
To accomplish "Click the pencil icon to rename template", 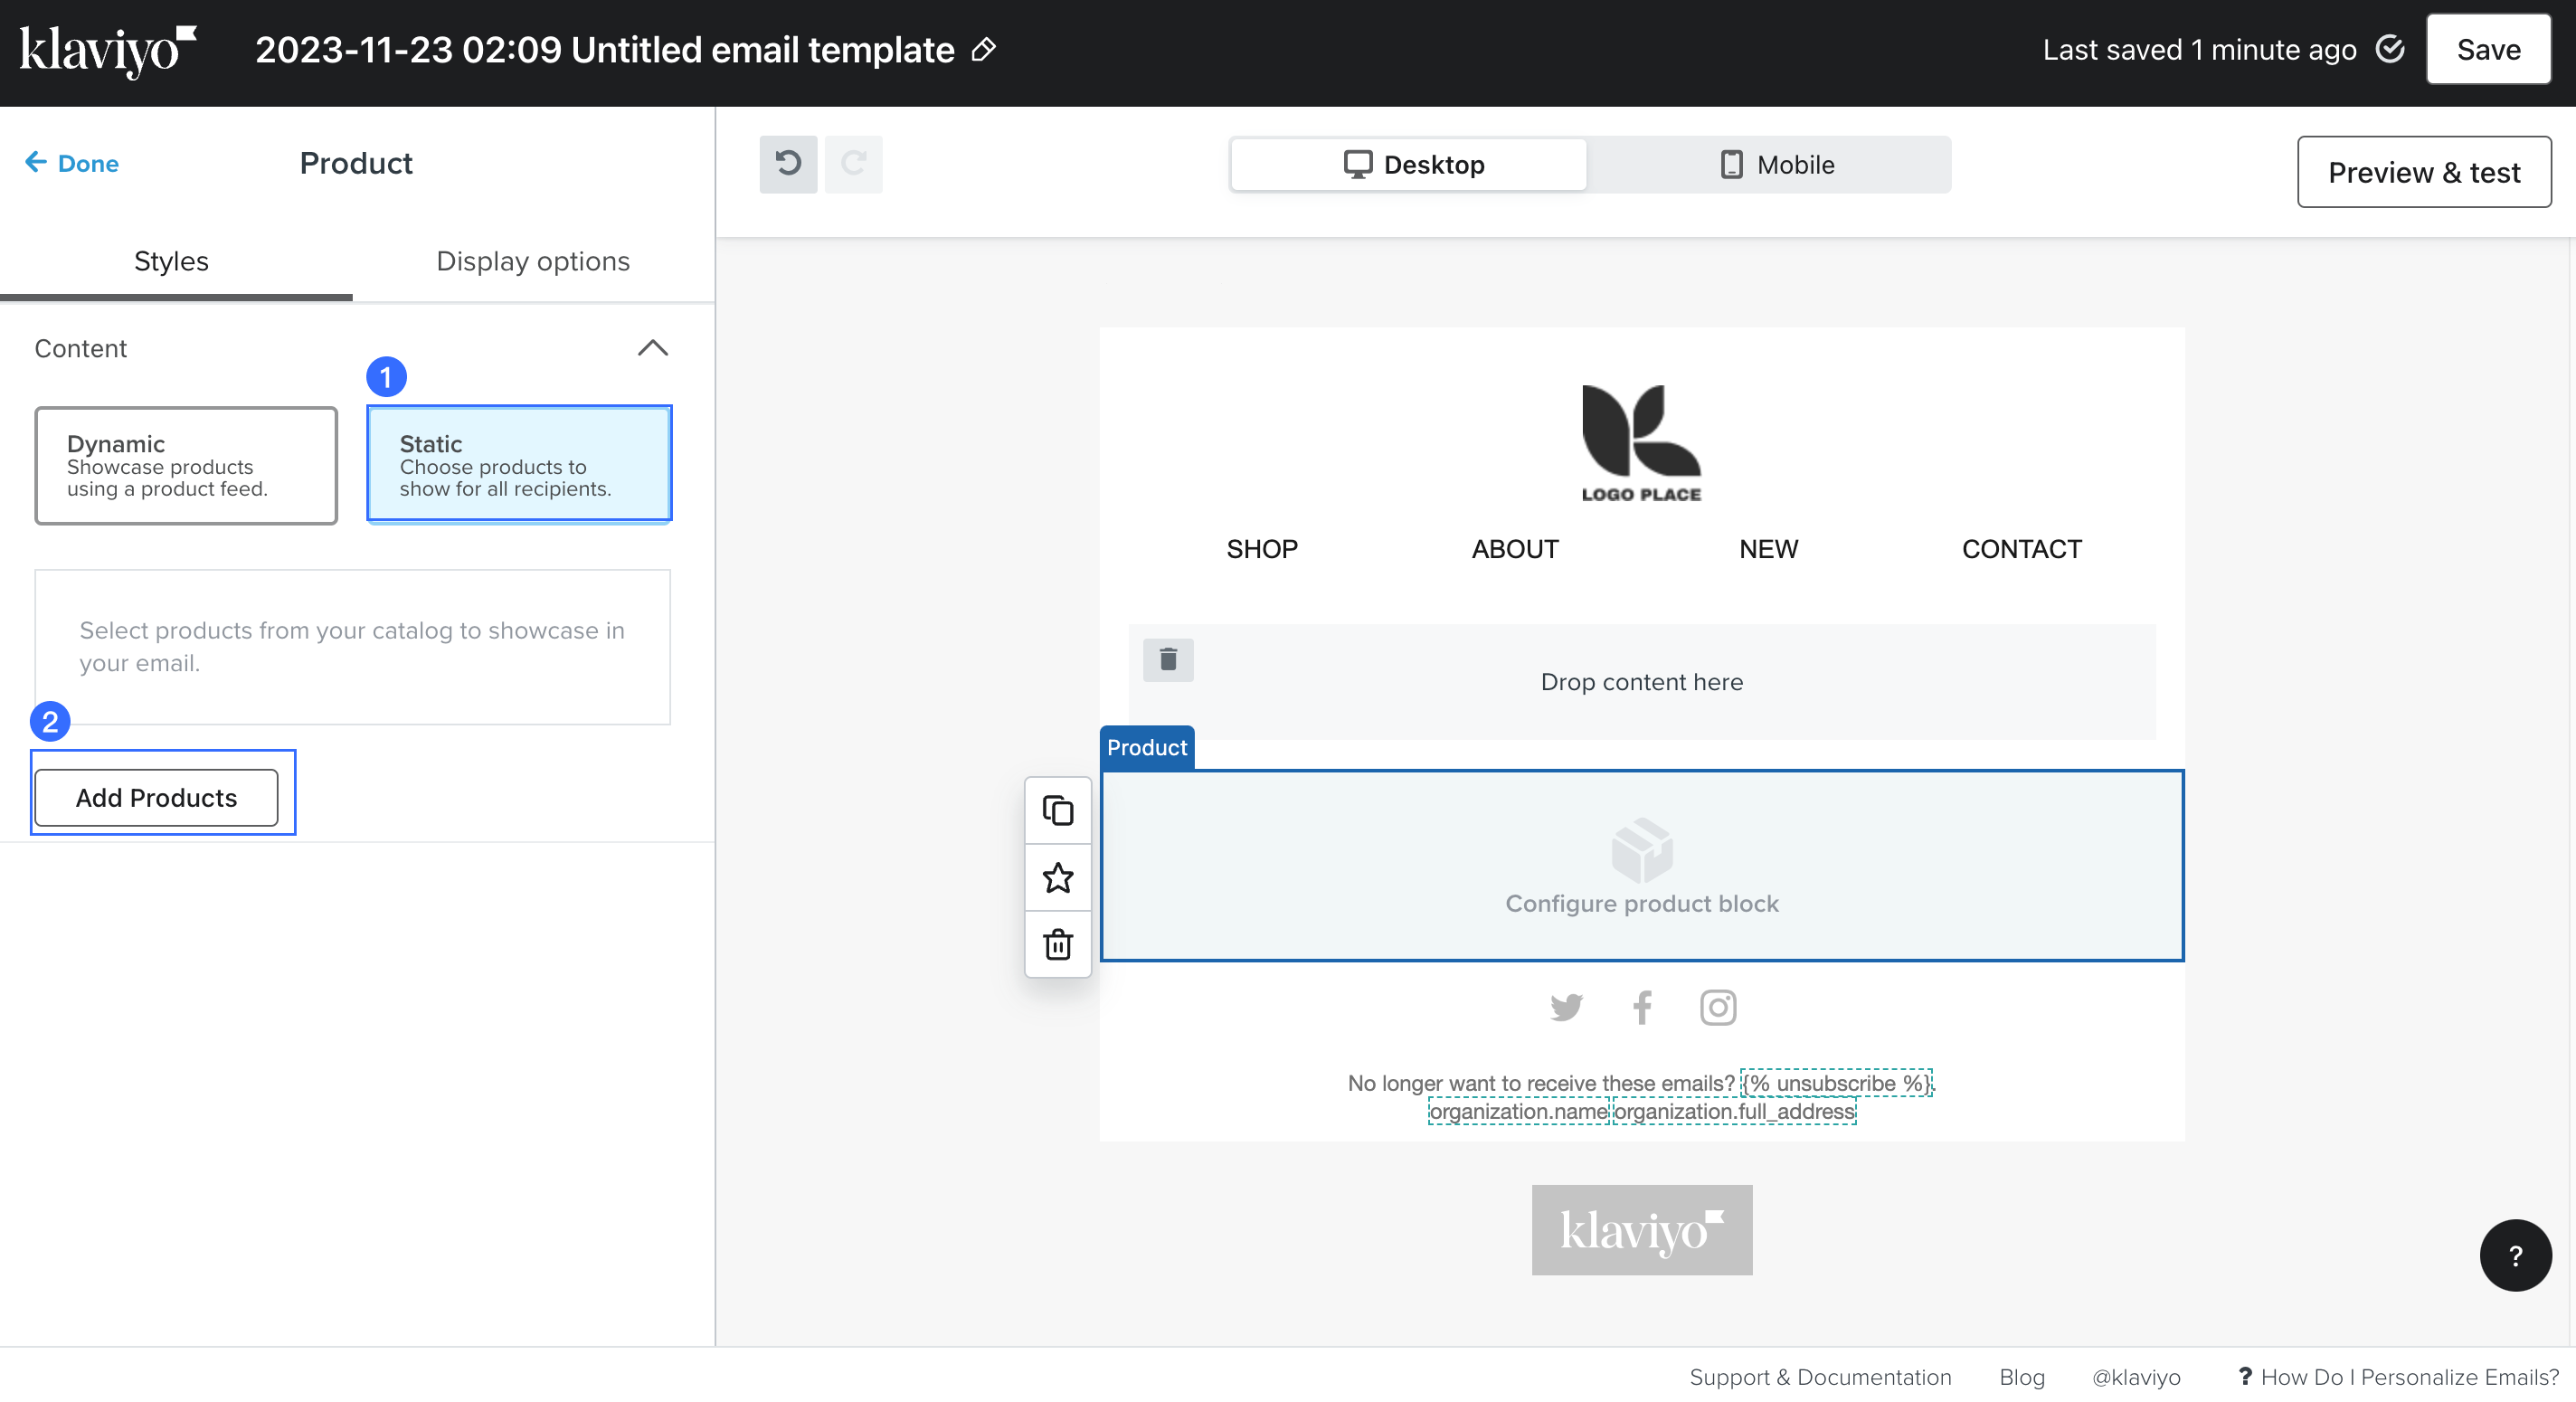I will 984,50.
